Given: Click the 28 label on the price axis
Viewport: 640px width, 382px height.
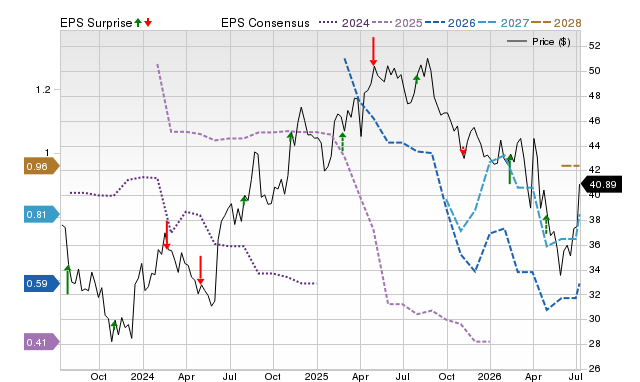Looking at the screenshot, I should [595, 344].
